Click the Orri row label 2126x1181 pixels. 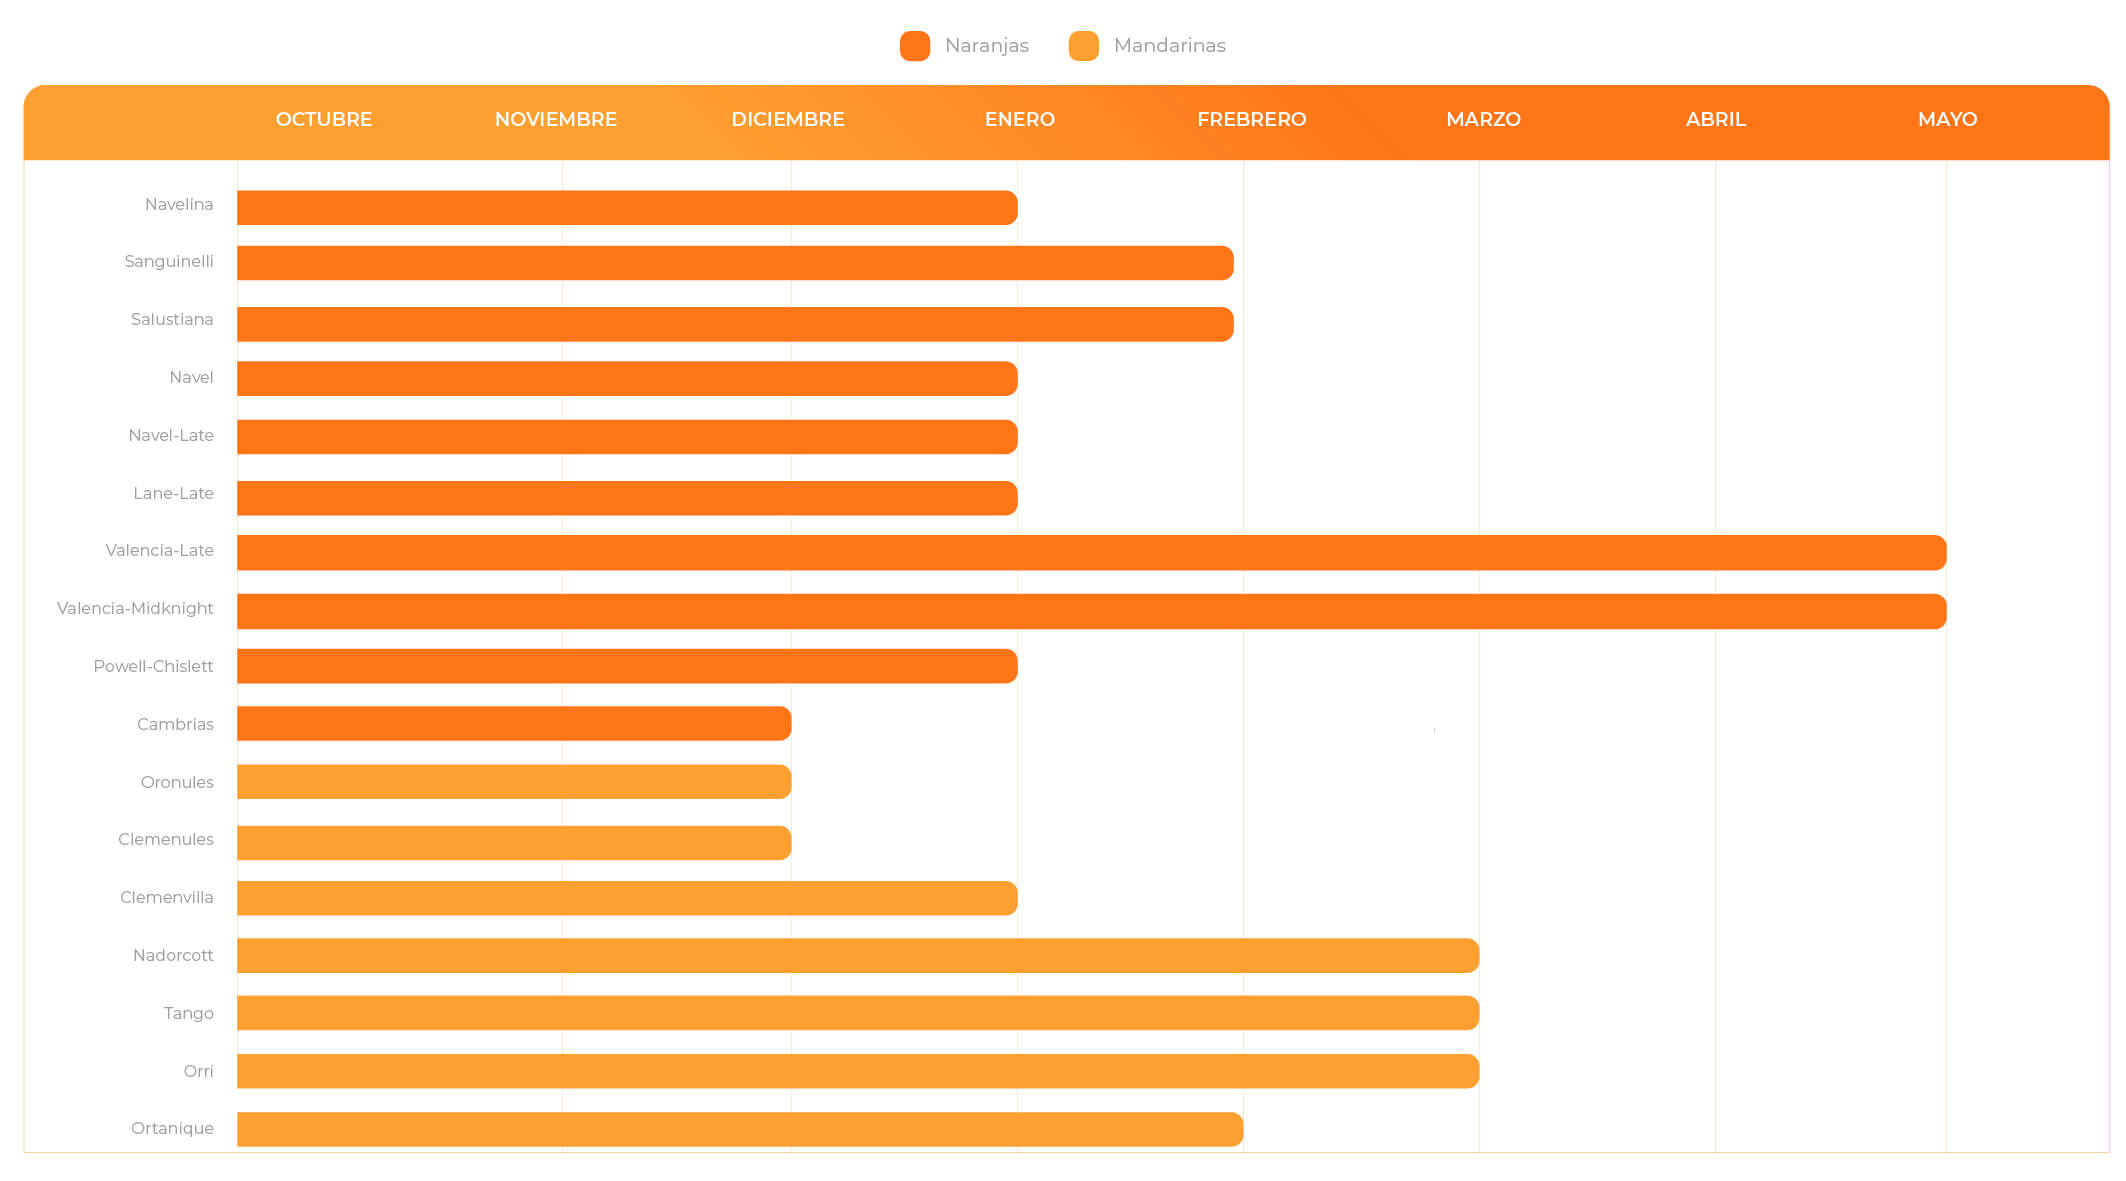pyautogui.click(x=198, y=1071)
